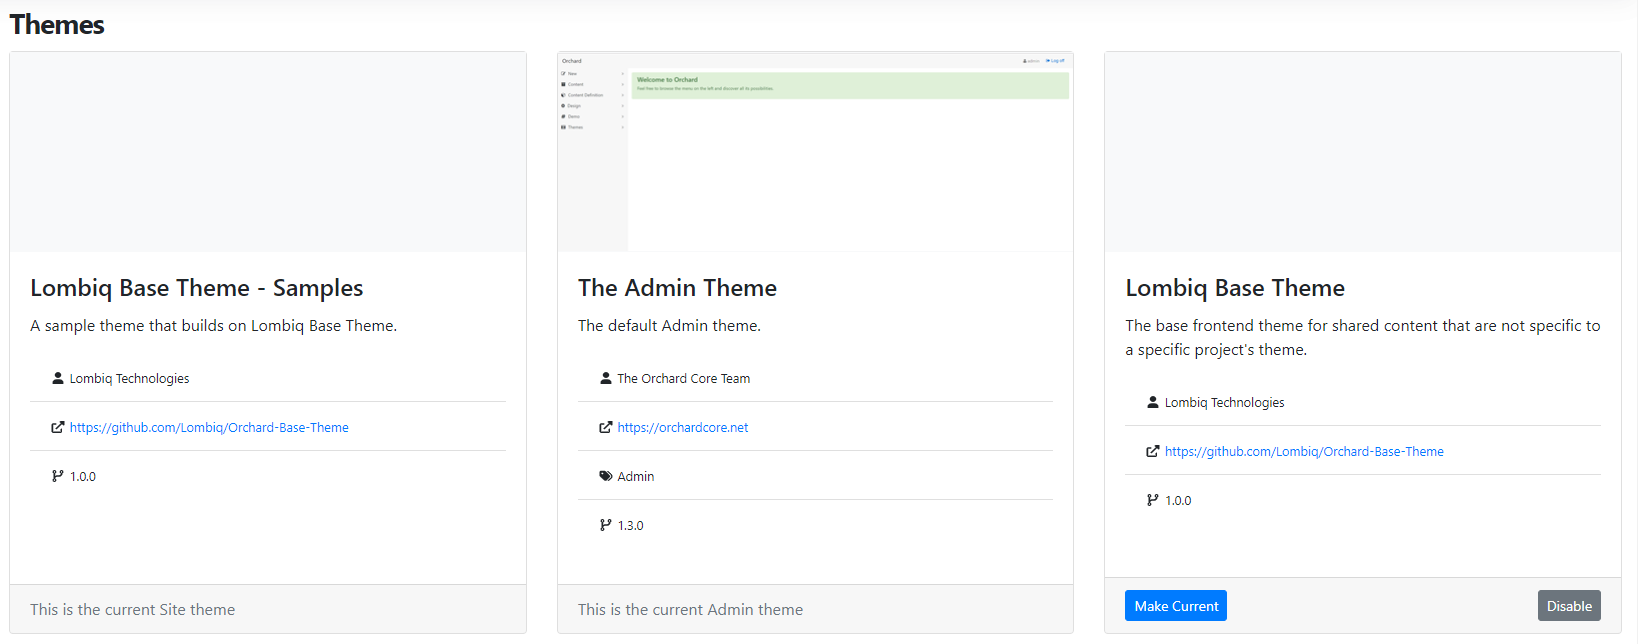Click the 'Lombiq Base Theme' title above the frontend theme description

(x=1235, y=288)
